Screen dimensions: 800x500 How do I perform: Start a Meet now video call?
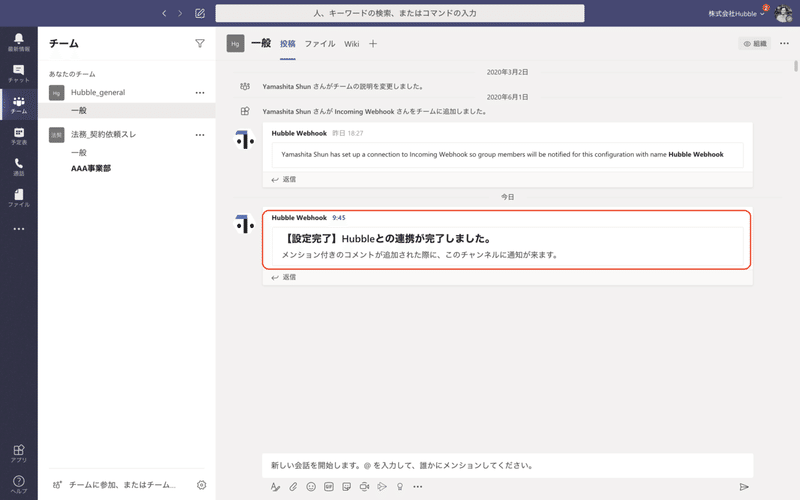coord(364,487)
